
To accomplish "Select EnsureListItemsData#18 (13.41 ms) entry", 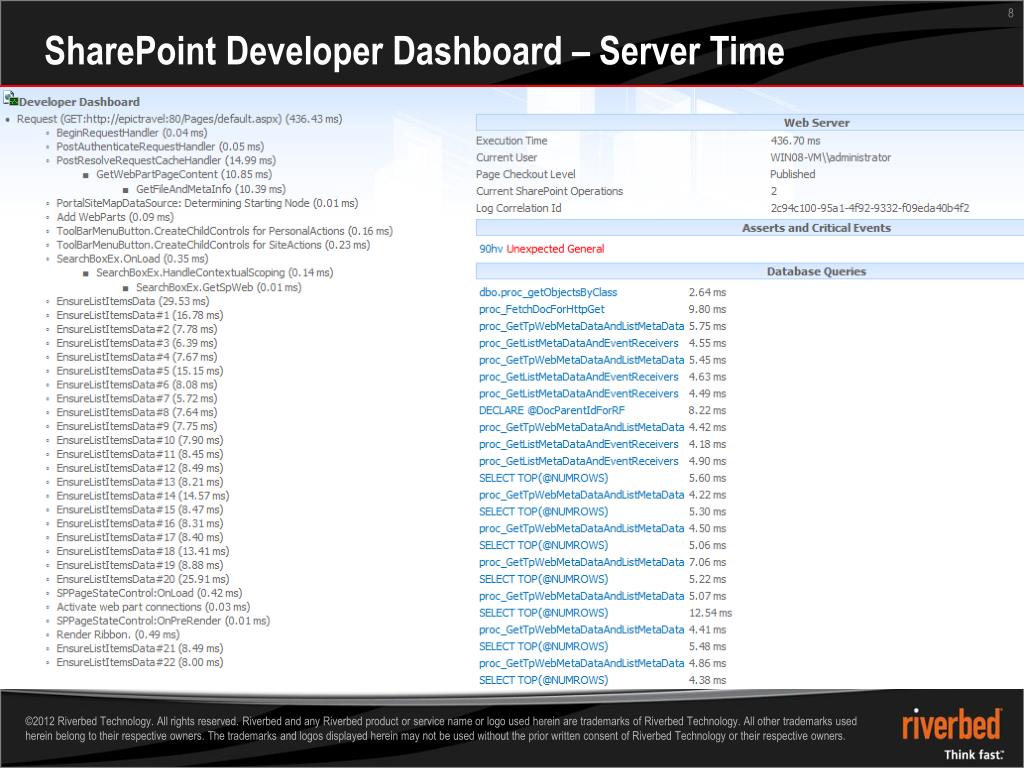I will click(x=142, y=551).
